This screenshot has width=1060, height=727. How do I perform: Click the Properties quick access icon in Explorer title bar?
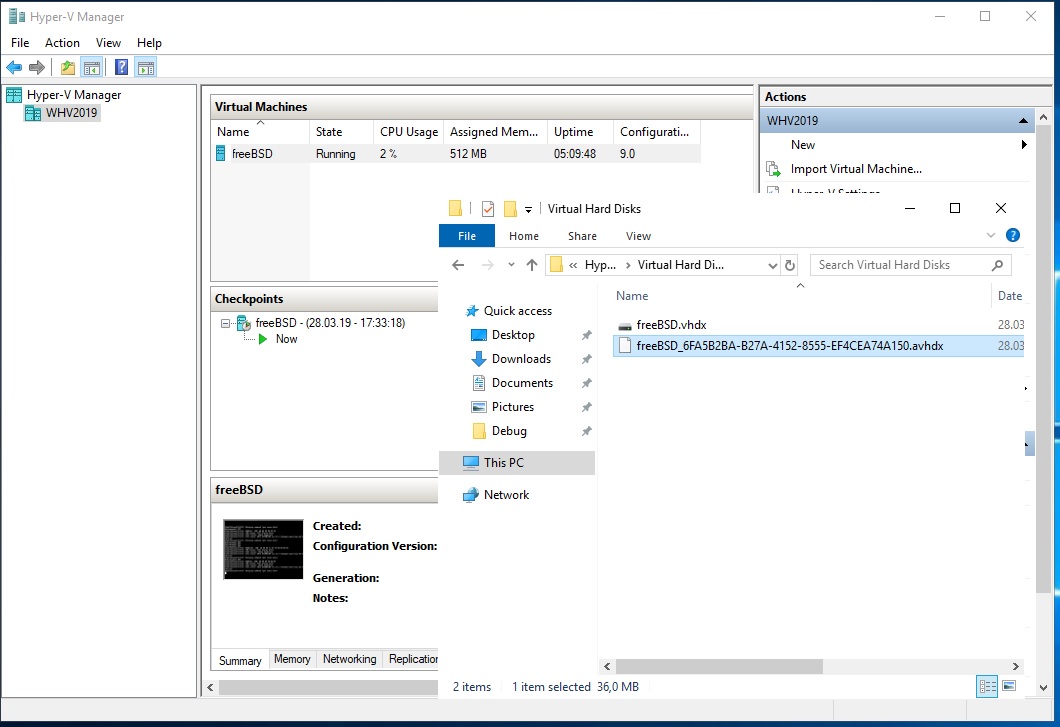tap(487, 209)
